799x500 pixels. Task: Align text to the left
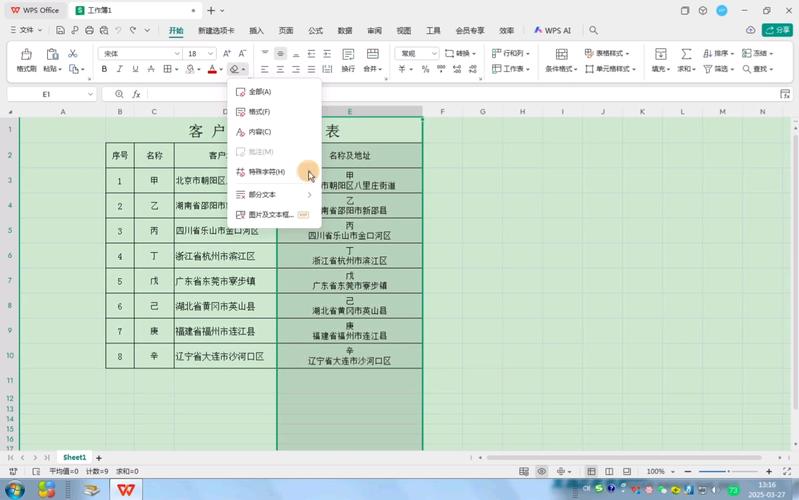(264, 69)
